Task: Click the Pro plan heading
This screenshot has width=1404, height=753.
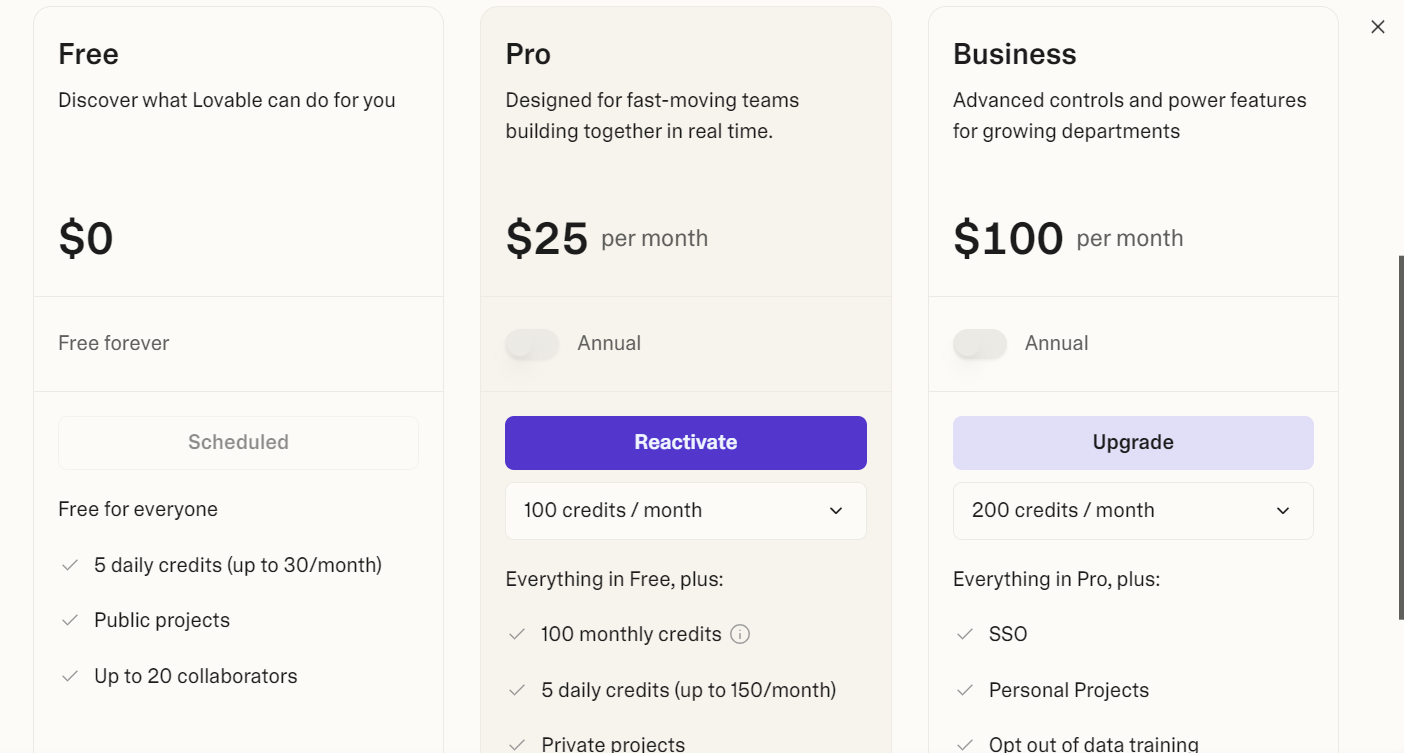Action: pyautogui.click(x=528, y=54)
